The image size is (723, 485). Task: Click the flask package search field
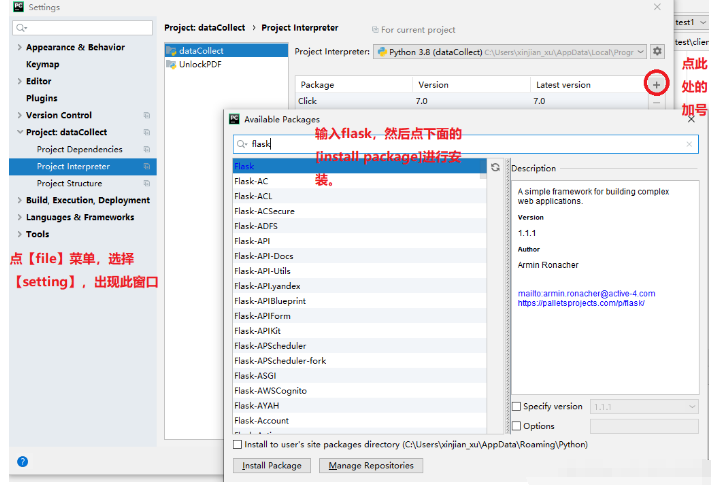point(466,144)
